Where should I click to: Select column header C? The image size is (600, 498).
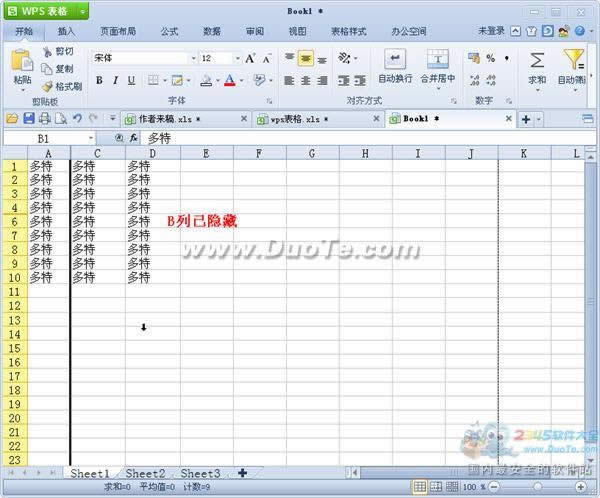pyautogui.click(x=98, y=153)
